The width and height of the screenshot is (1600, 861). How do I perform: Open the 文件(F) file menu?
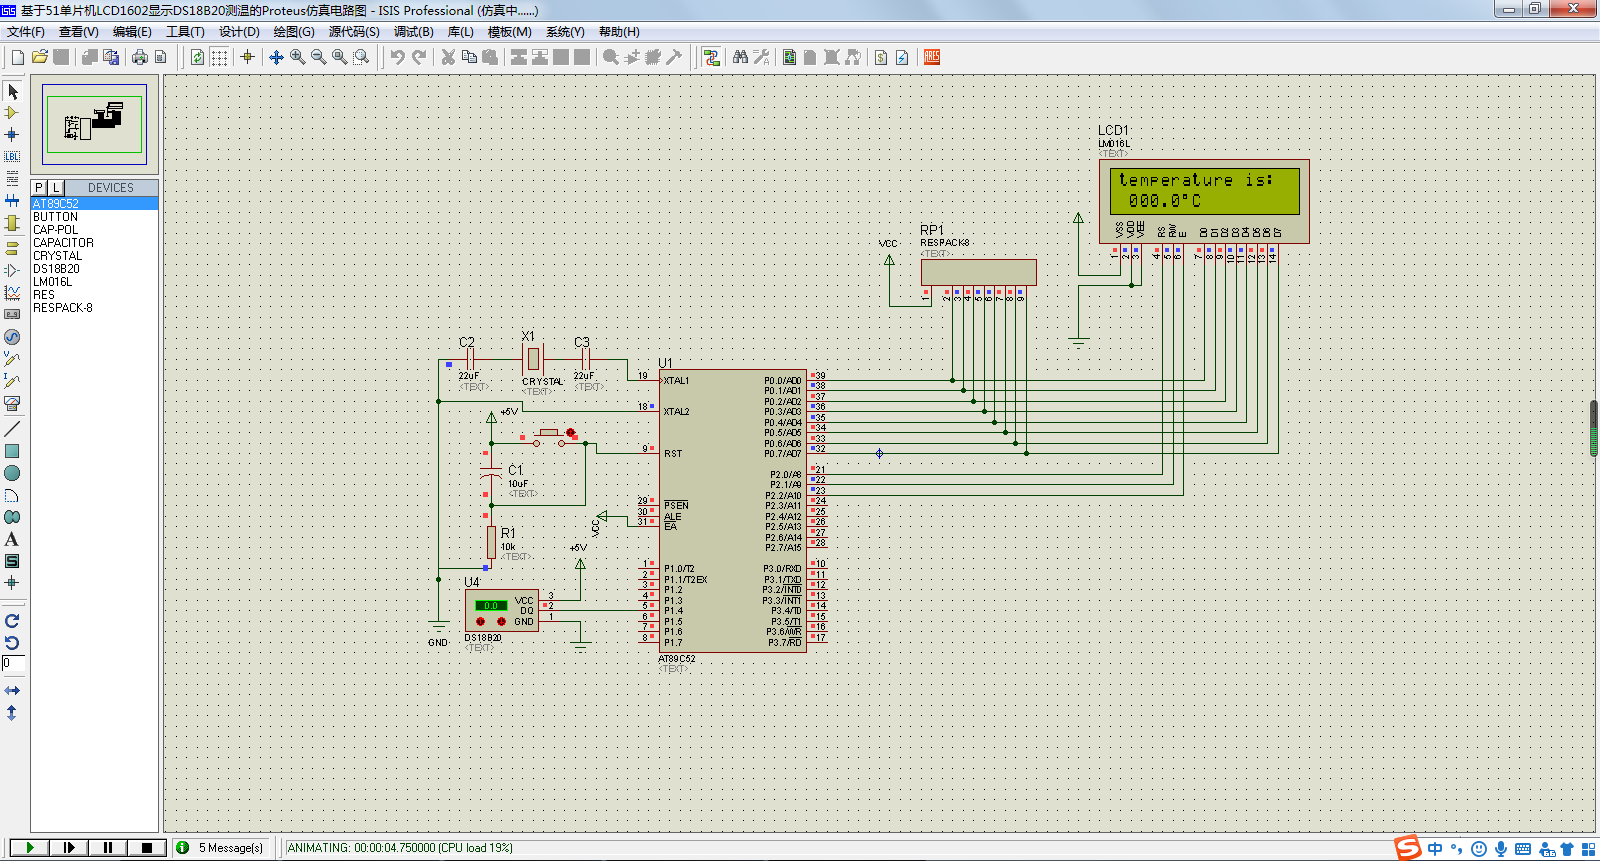[x=26, y=32]
